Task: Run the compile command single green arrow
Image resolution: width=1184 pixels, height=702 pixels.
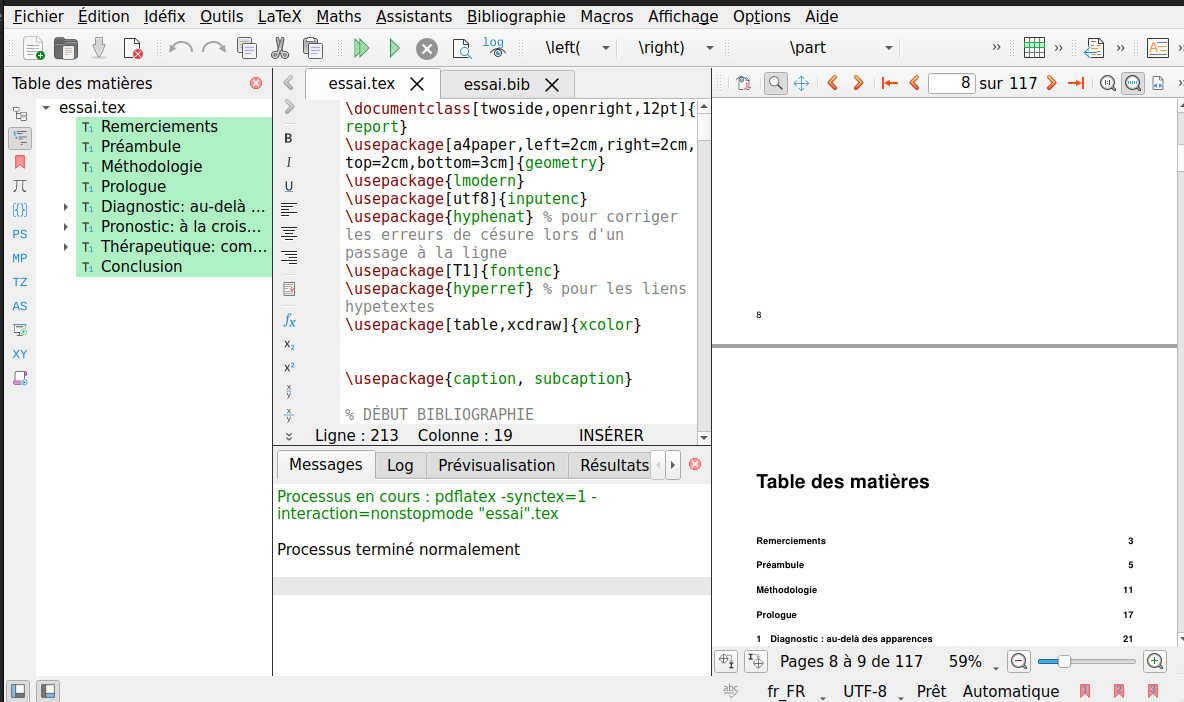Action: (393, 48)
